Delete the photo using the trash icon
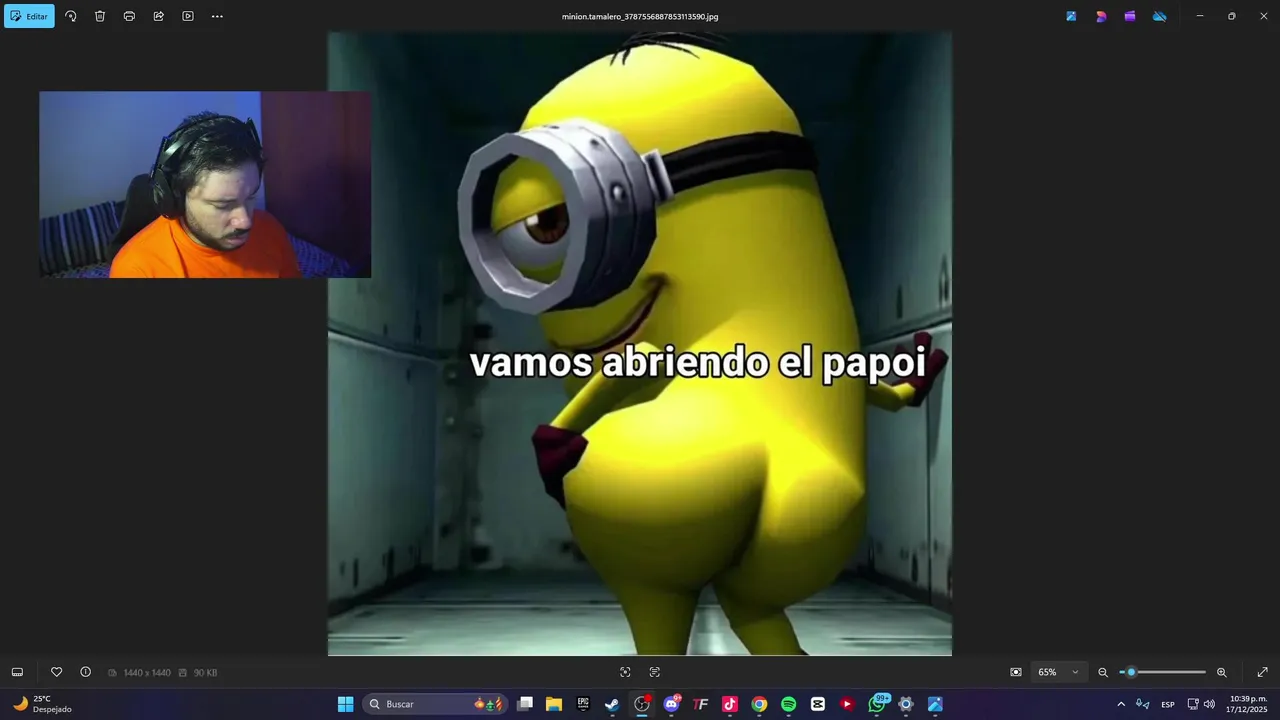Screen dimensions: 1280x720 point(100,16)
